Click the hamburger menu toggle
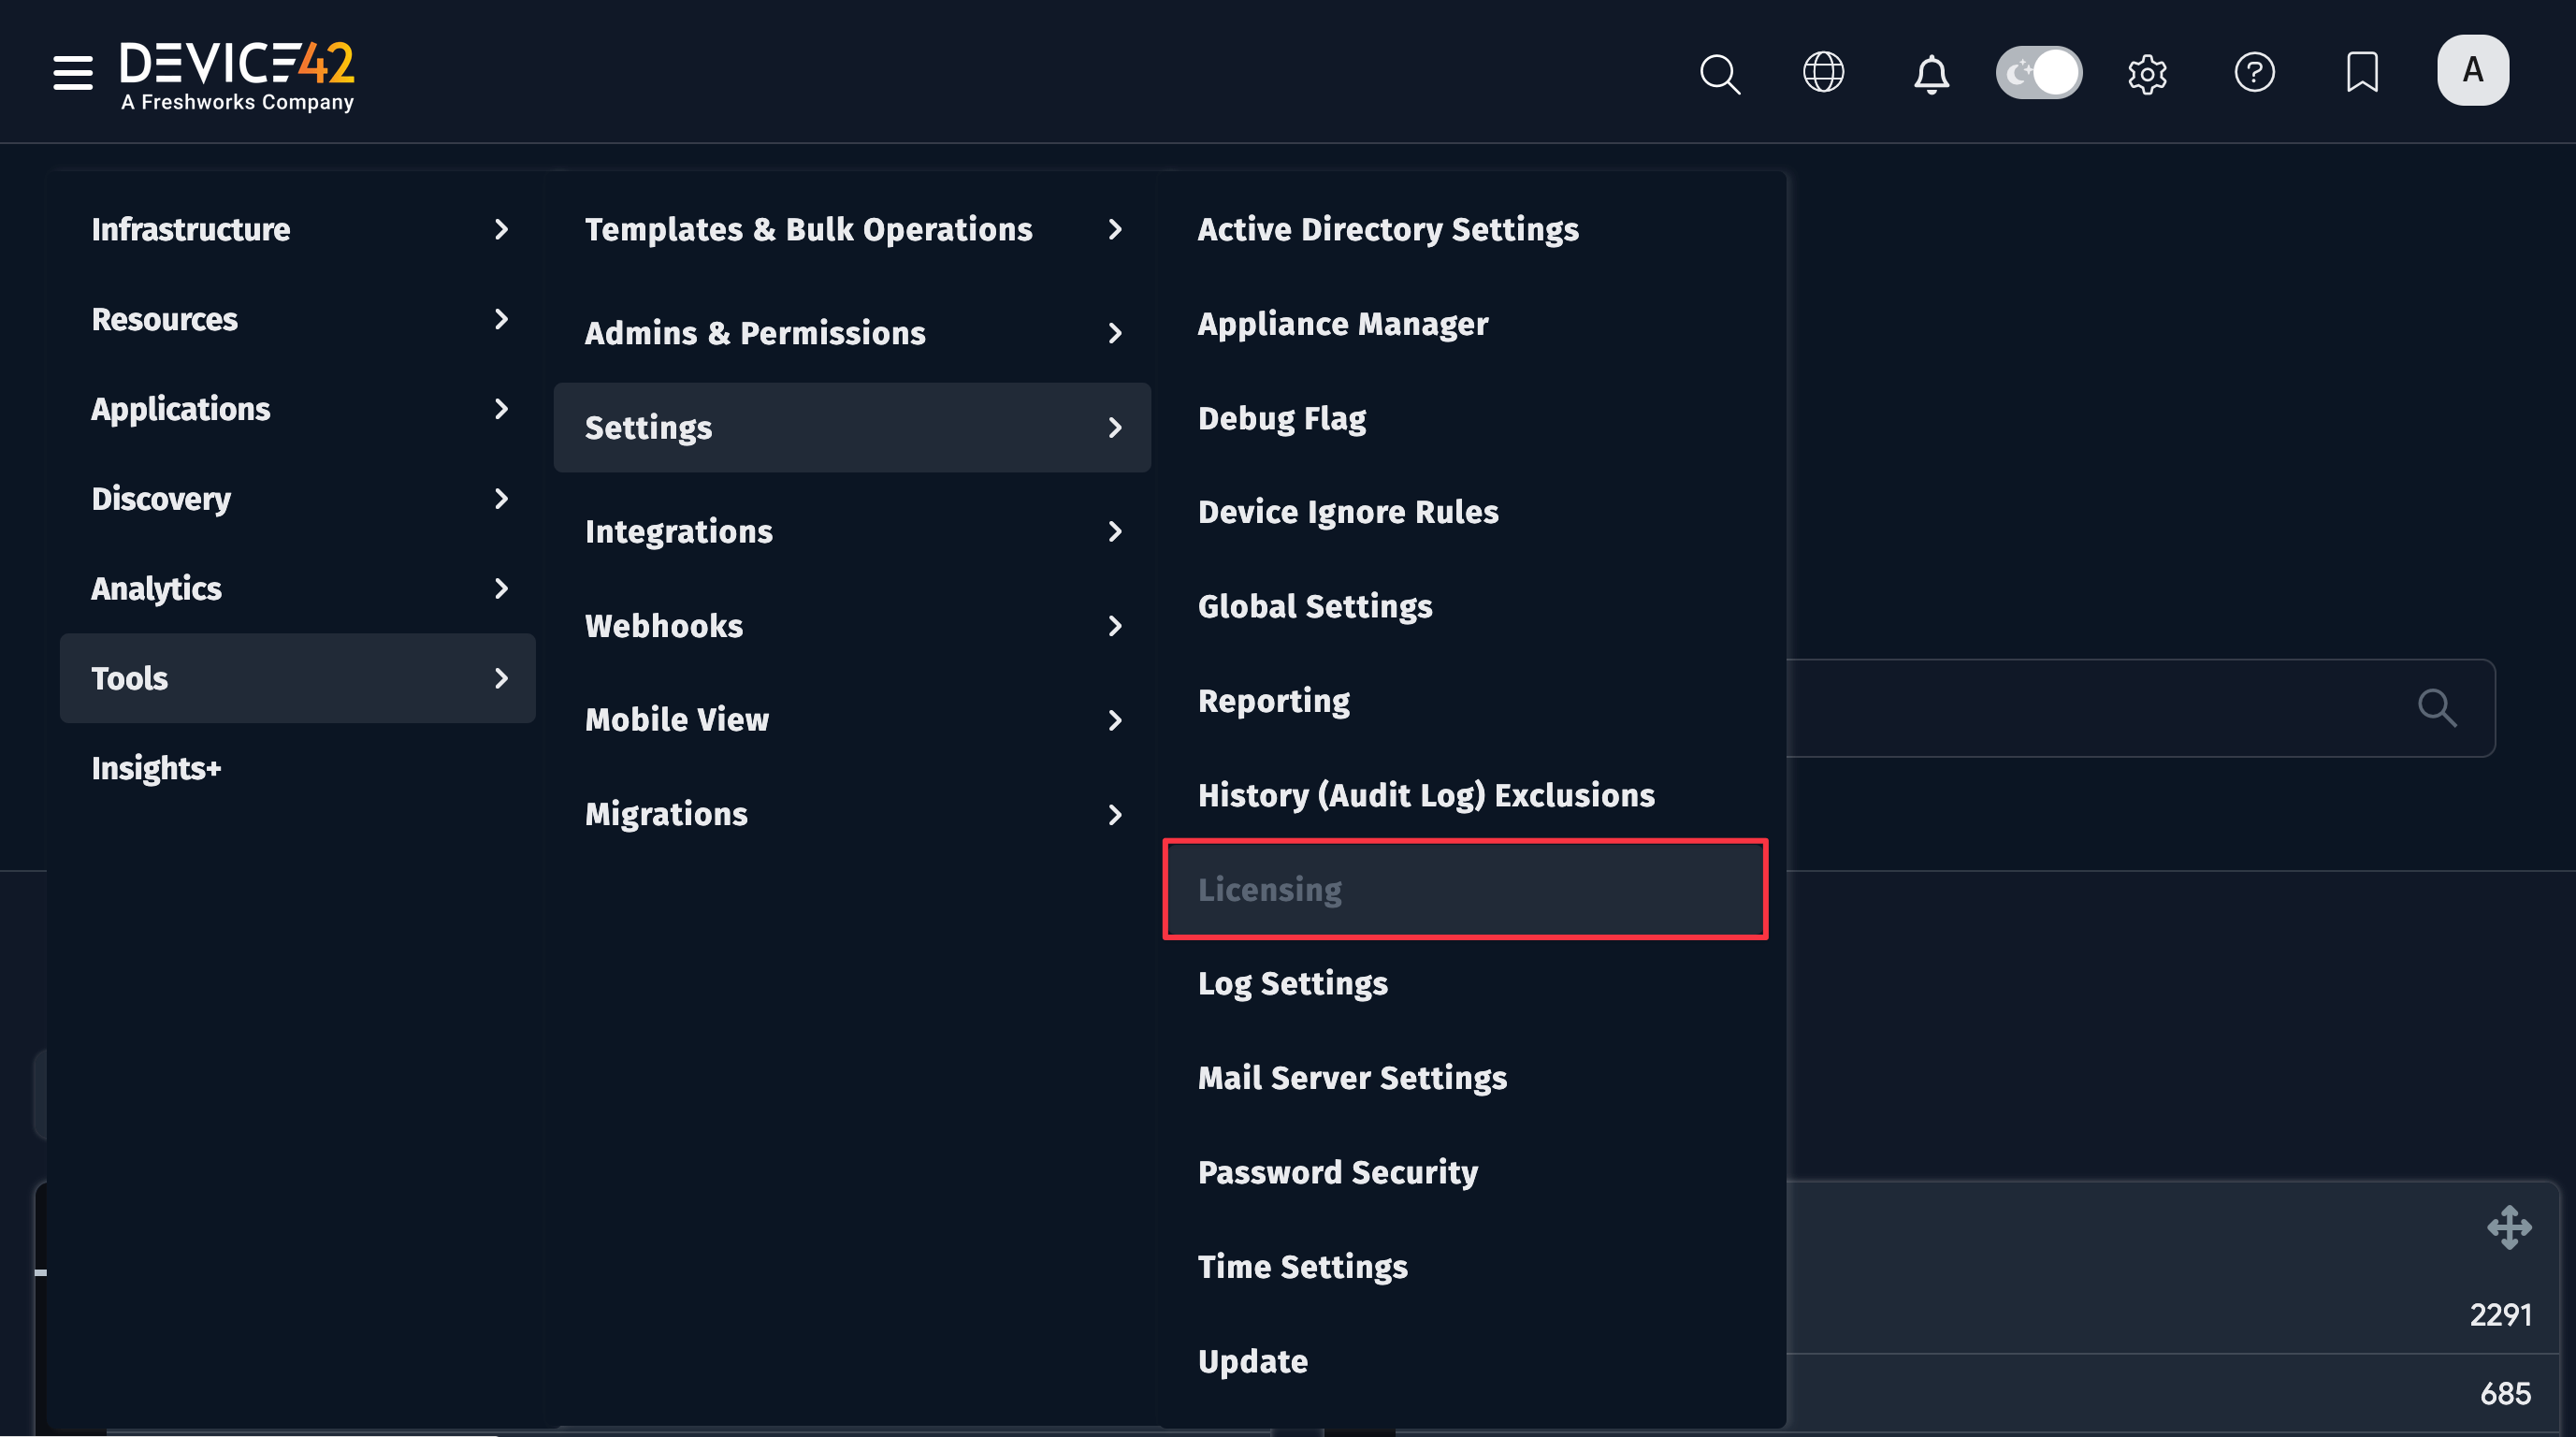 click(x=72, y=72)
